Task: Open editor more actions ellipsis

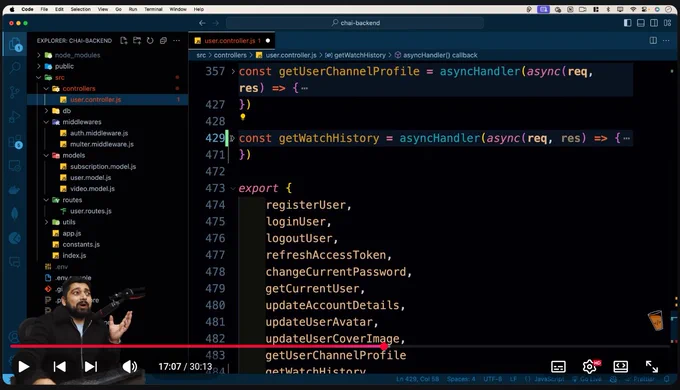Action: (x=666, y=40)
